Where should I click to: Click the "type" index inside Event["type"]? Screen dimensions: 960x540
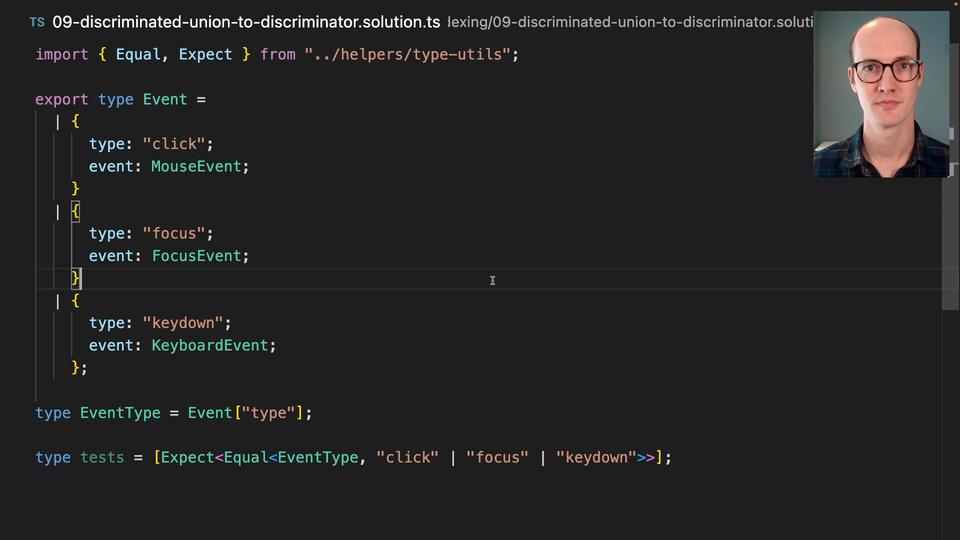268,412
